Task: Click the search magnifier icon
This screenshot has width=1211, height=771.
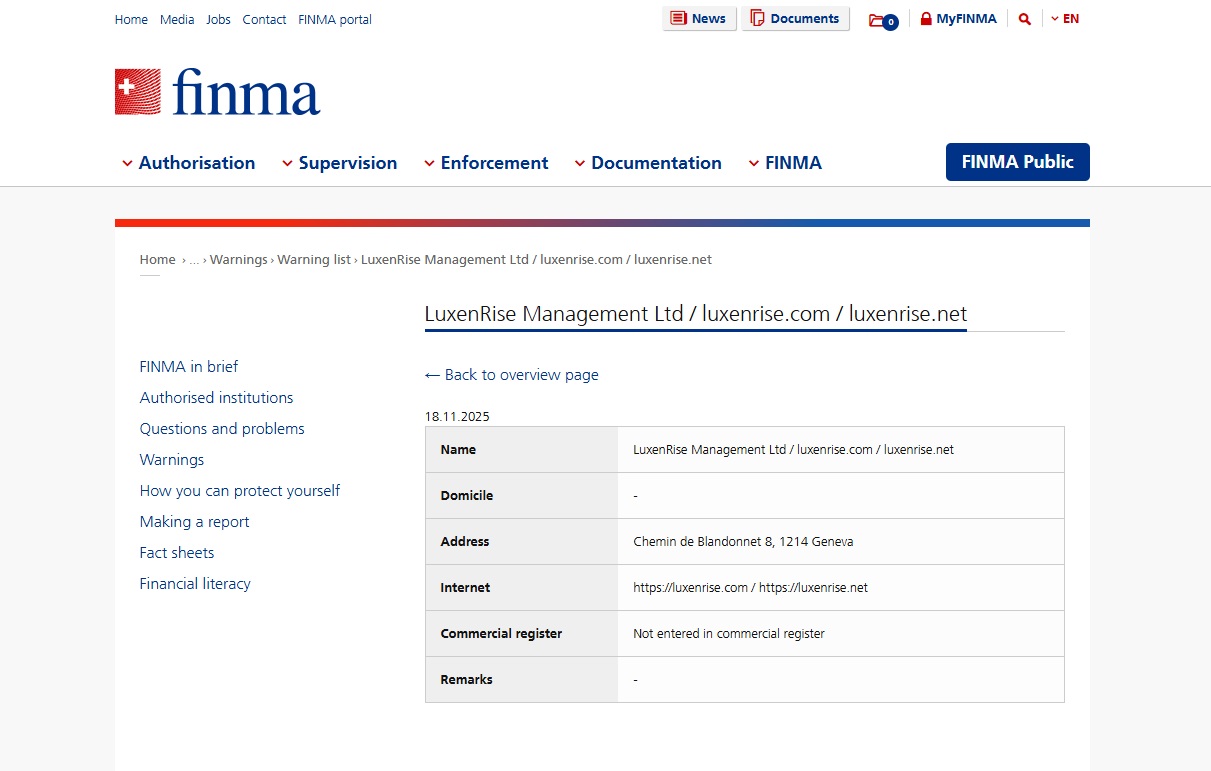Action: click(1024, 18)
